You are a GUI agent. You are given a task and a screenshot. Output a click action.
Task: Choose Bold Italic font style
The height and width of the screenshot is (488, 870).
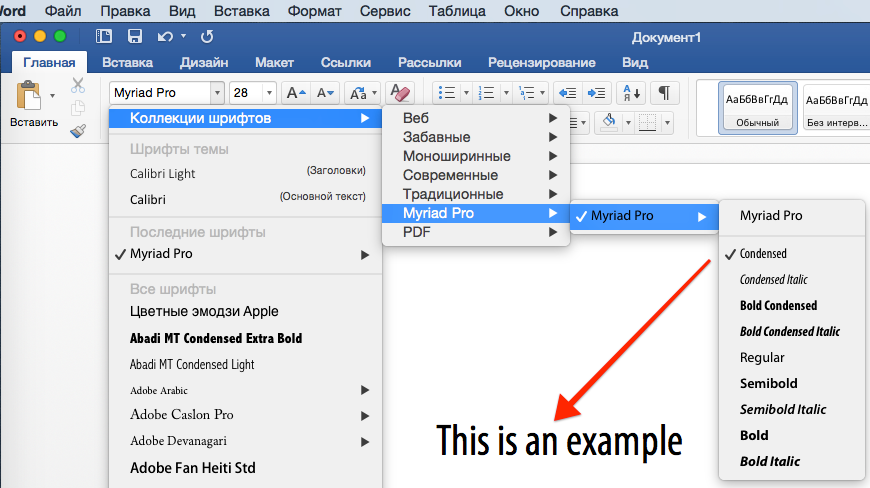click(792, 461)
